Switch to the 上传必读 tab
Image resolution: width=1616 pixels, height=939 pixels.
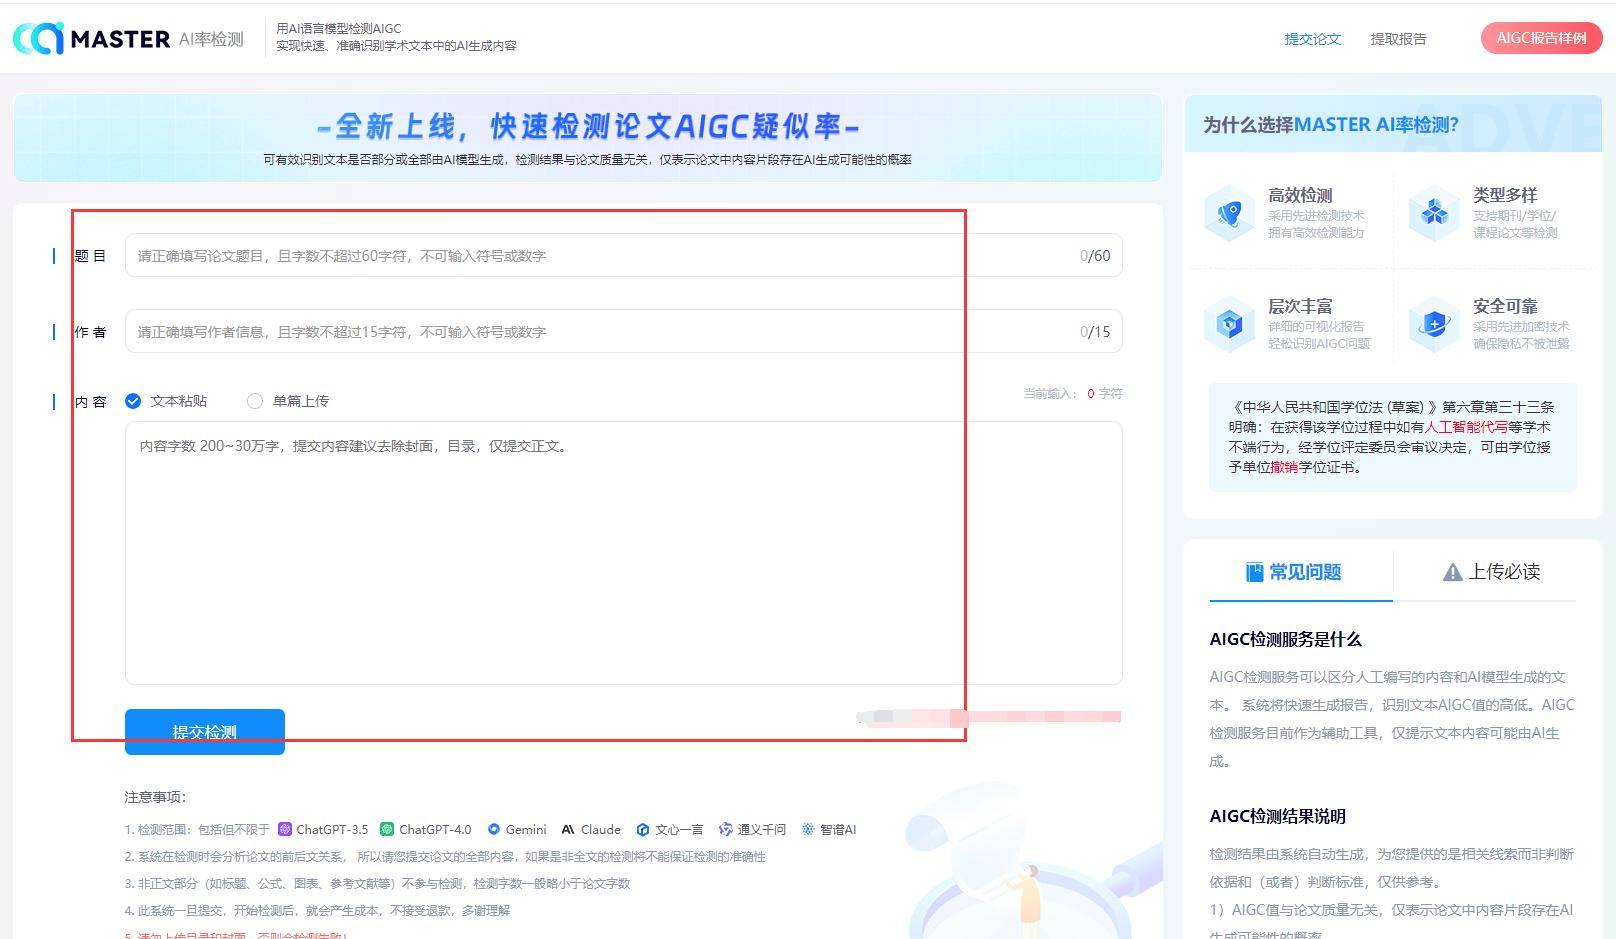click(x=1485, y=572)
